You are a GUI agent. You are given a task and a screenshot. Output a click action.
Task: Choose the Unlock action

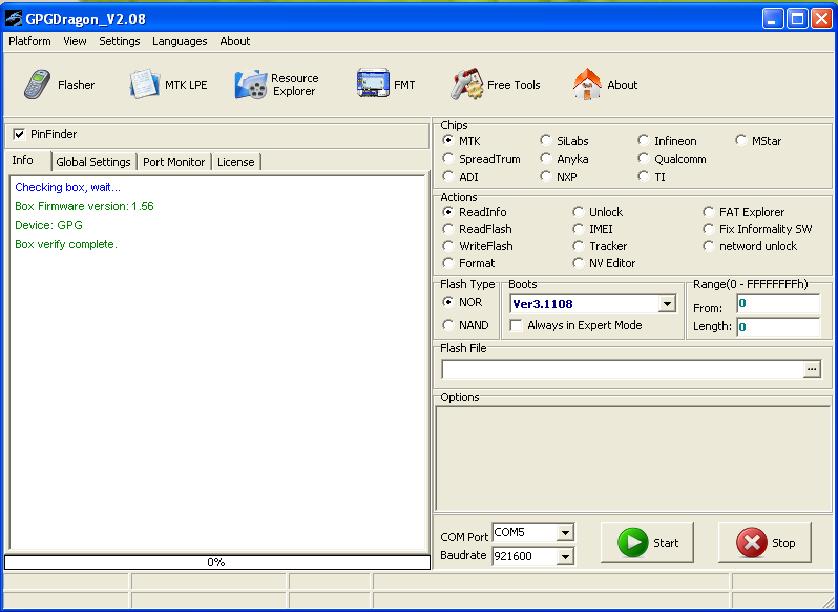(x=578, y=212)
